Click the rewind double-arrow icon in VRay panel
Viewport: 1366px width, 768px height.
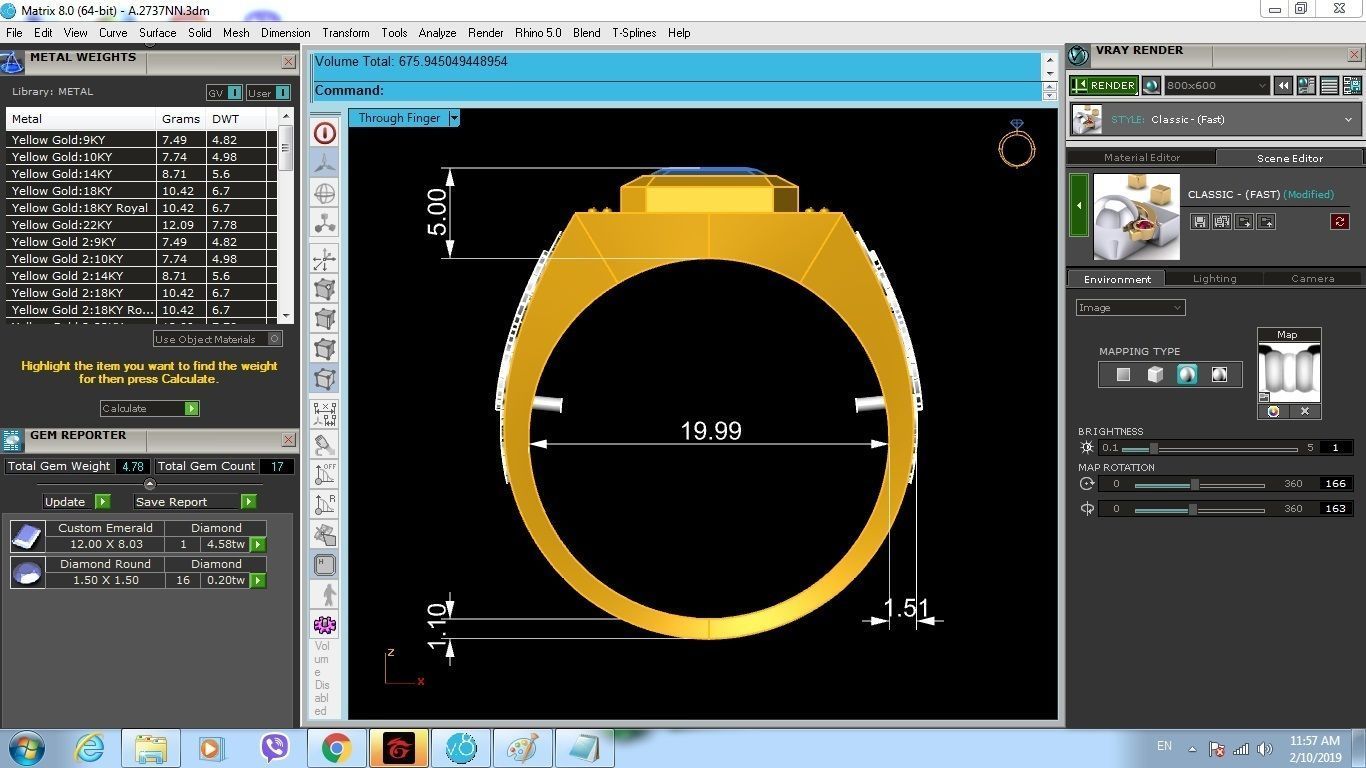pos(1283,86)
